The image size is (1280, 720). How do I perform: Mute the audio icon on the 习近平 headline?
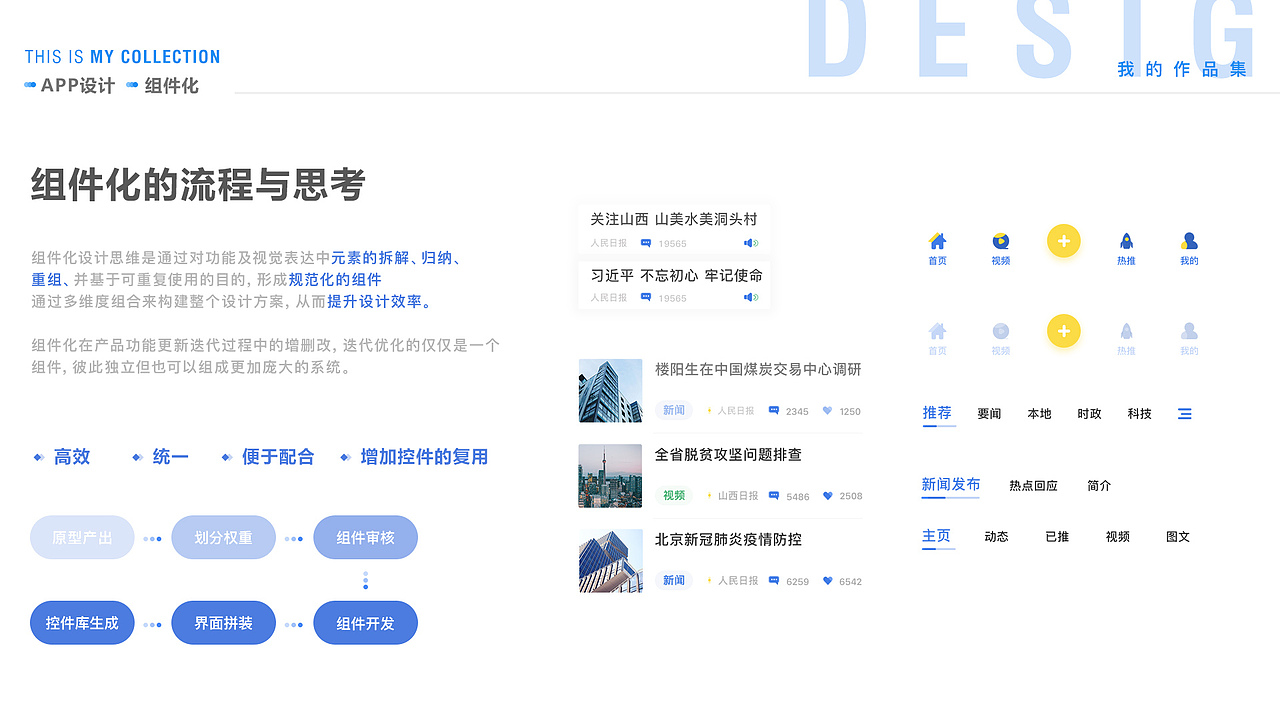pos(751,297)
